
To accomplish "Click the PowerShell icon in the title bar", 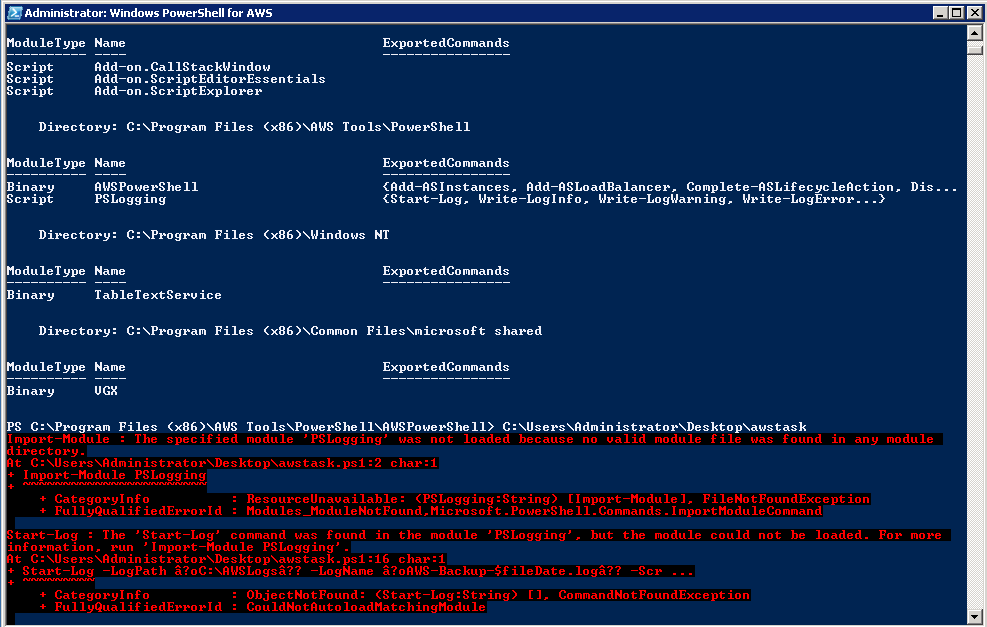I will [x=12, y=13].
